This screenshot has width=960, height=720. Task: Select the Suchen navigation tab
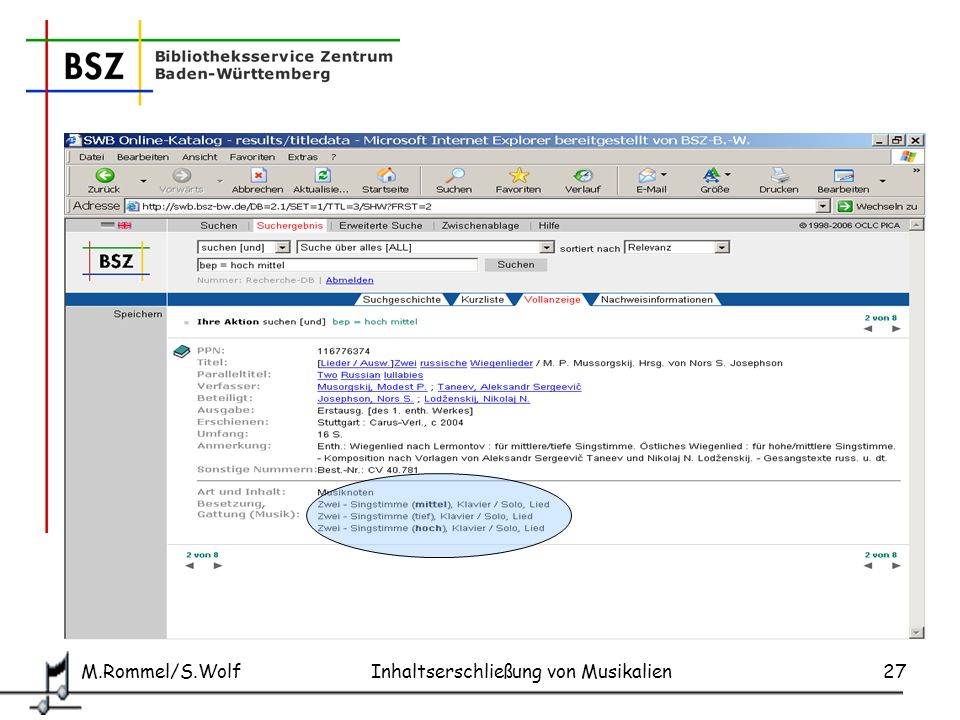tap(219, 225)
